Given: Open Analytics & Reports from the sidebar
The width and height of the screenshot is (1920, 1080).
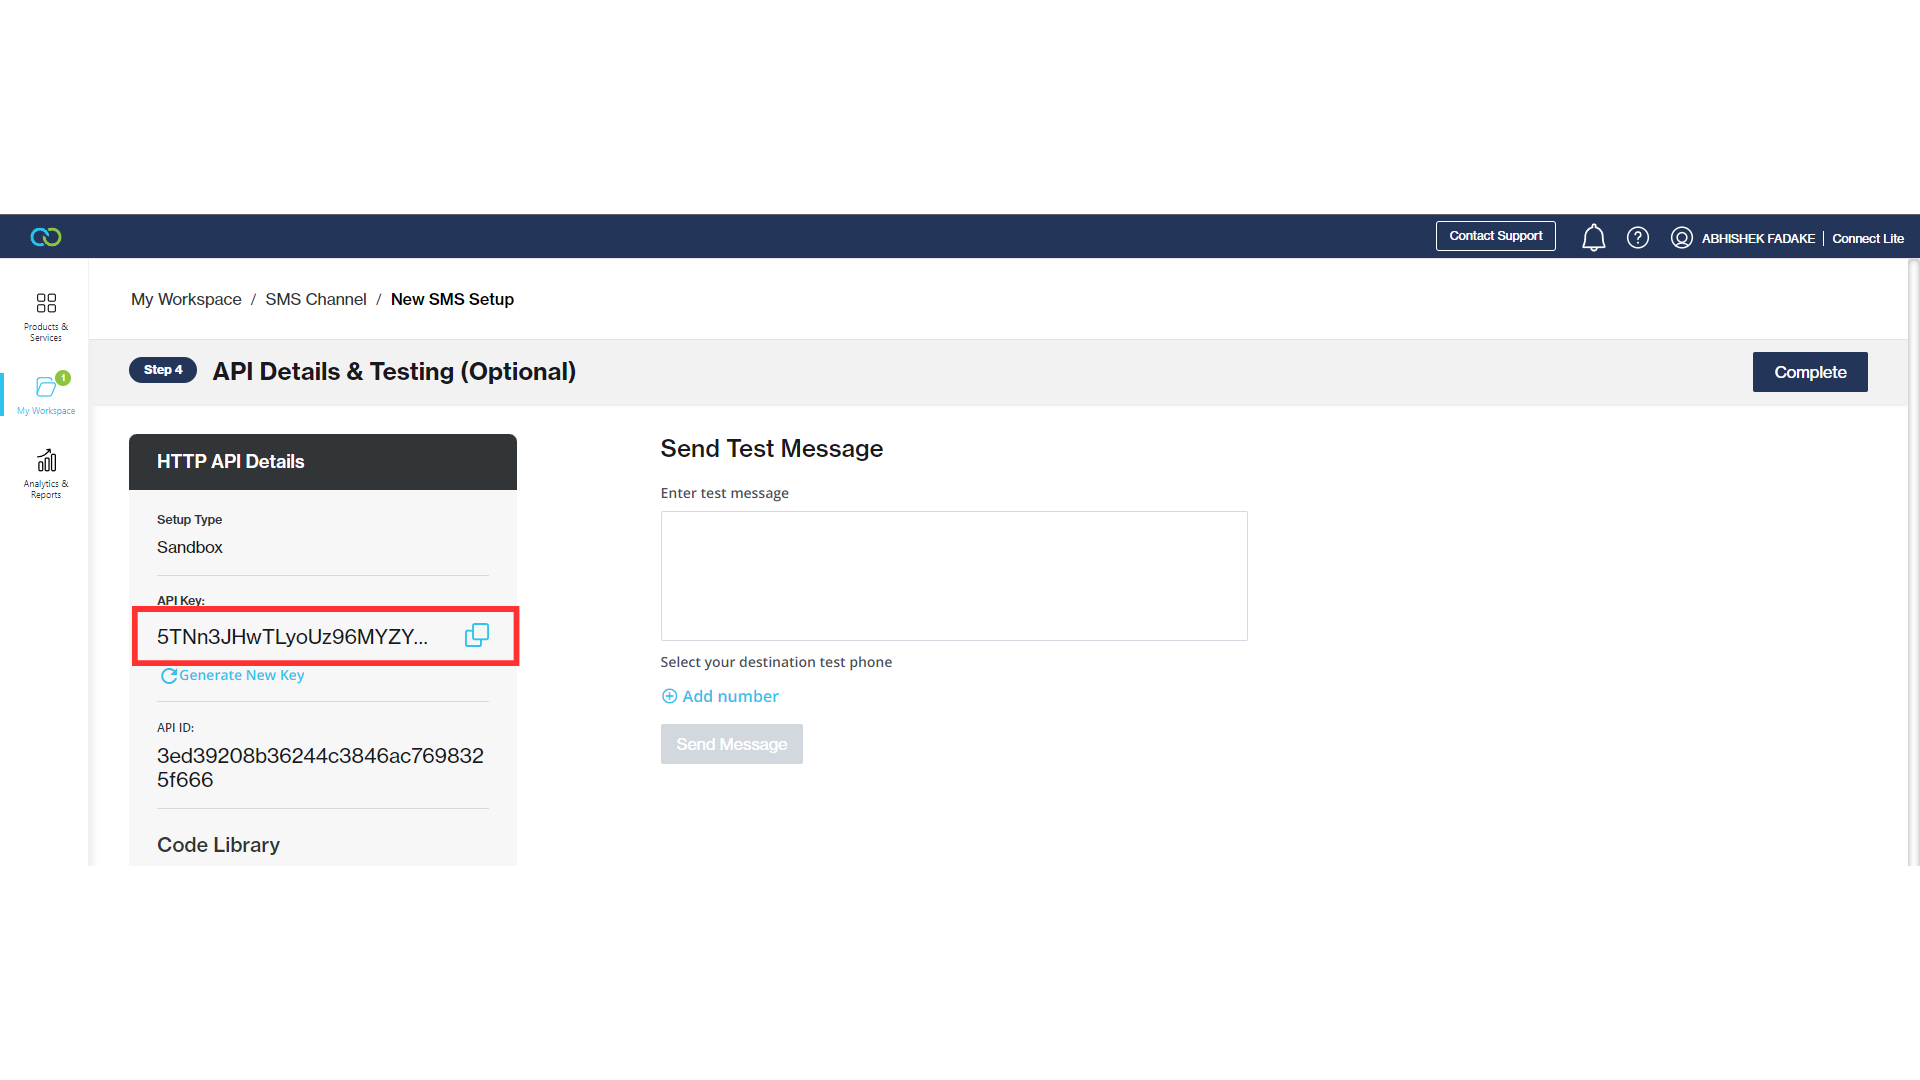Looking at the screenshot, I should coord(45,470).
